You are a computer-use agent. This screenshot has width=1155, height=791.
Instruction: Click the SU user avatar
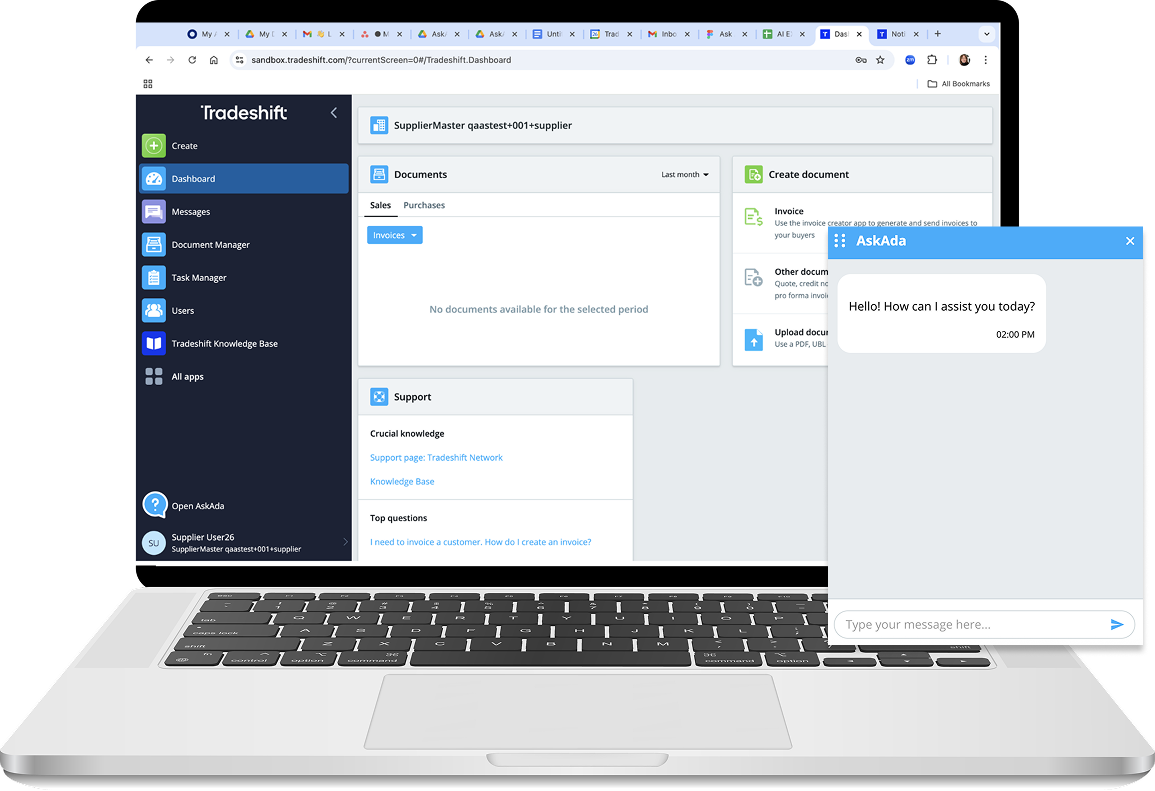click(153, 543)
